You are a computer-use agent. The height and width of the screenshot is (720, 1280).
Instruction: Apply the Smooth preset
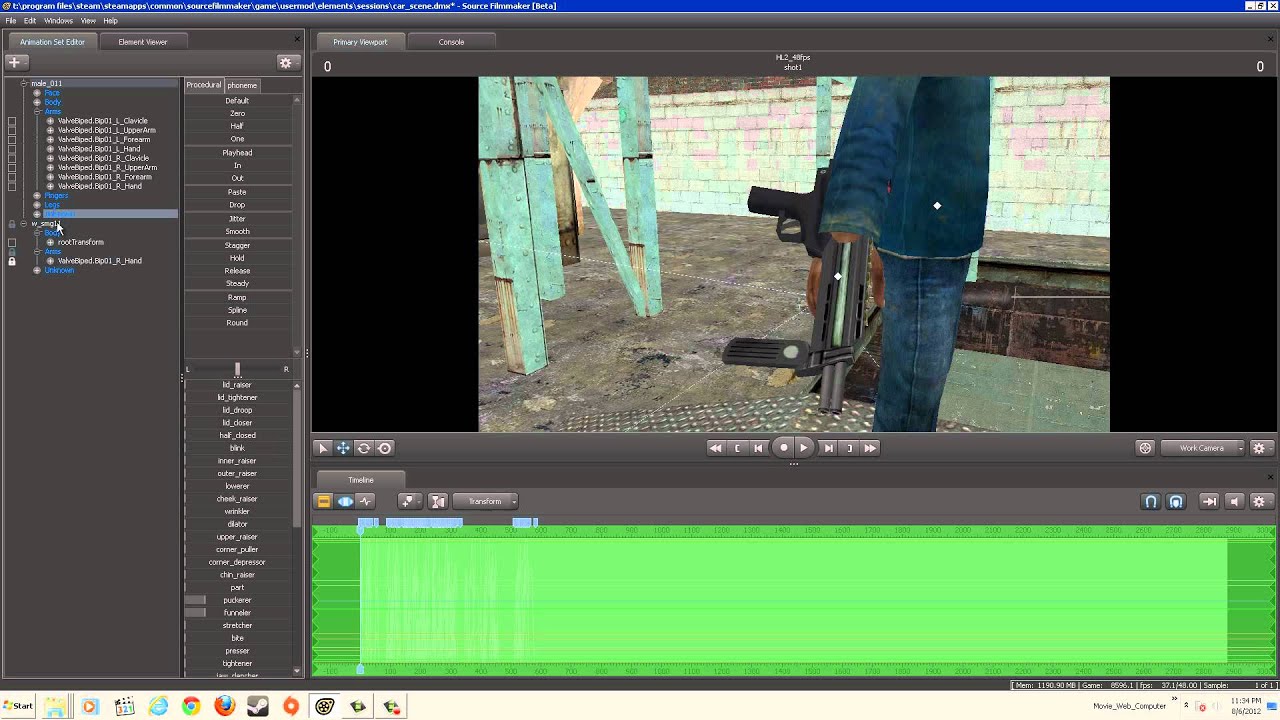tap(237, 232)
